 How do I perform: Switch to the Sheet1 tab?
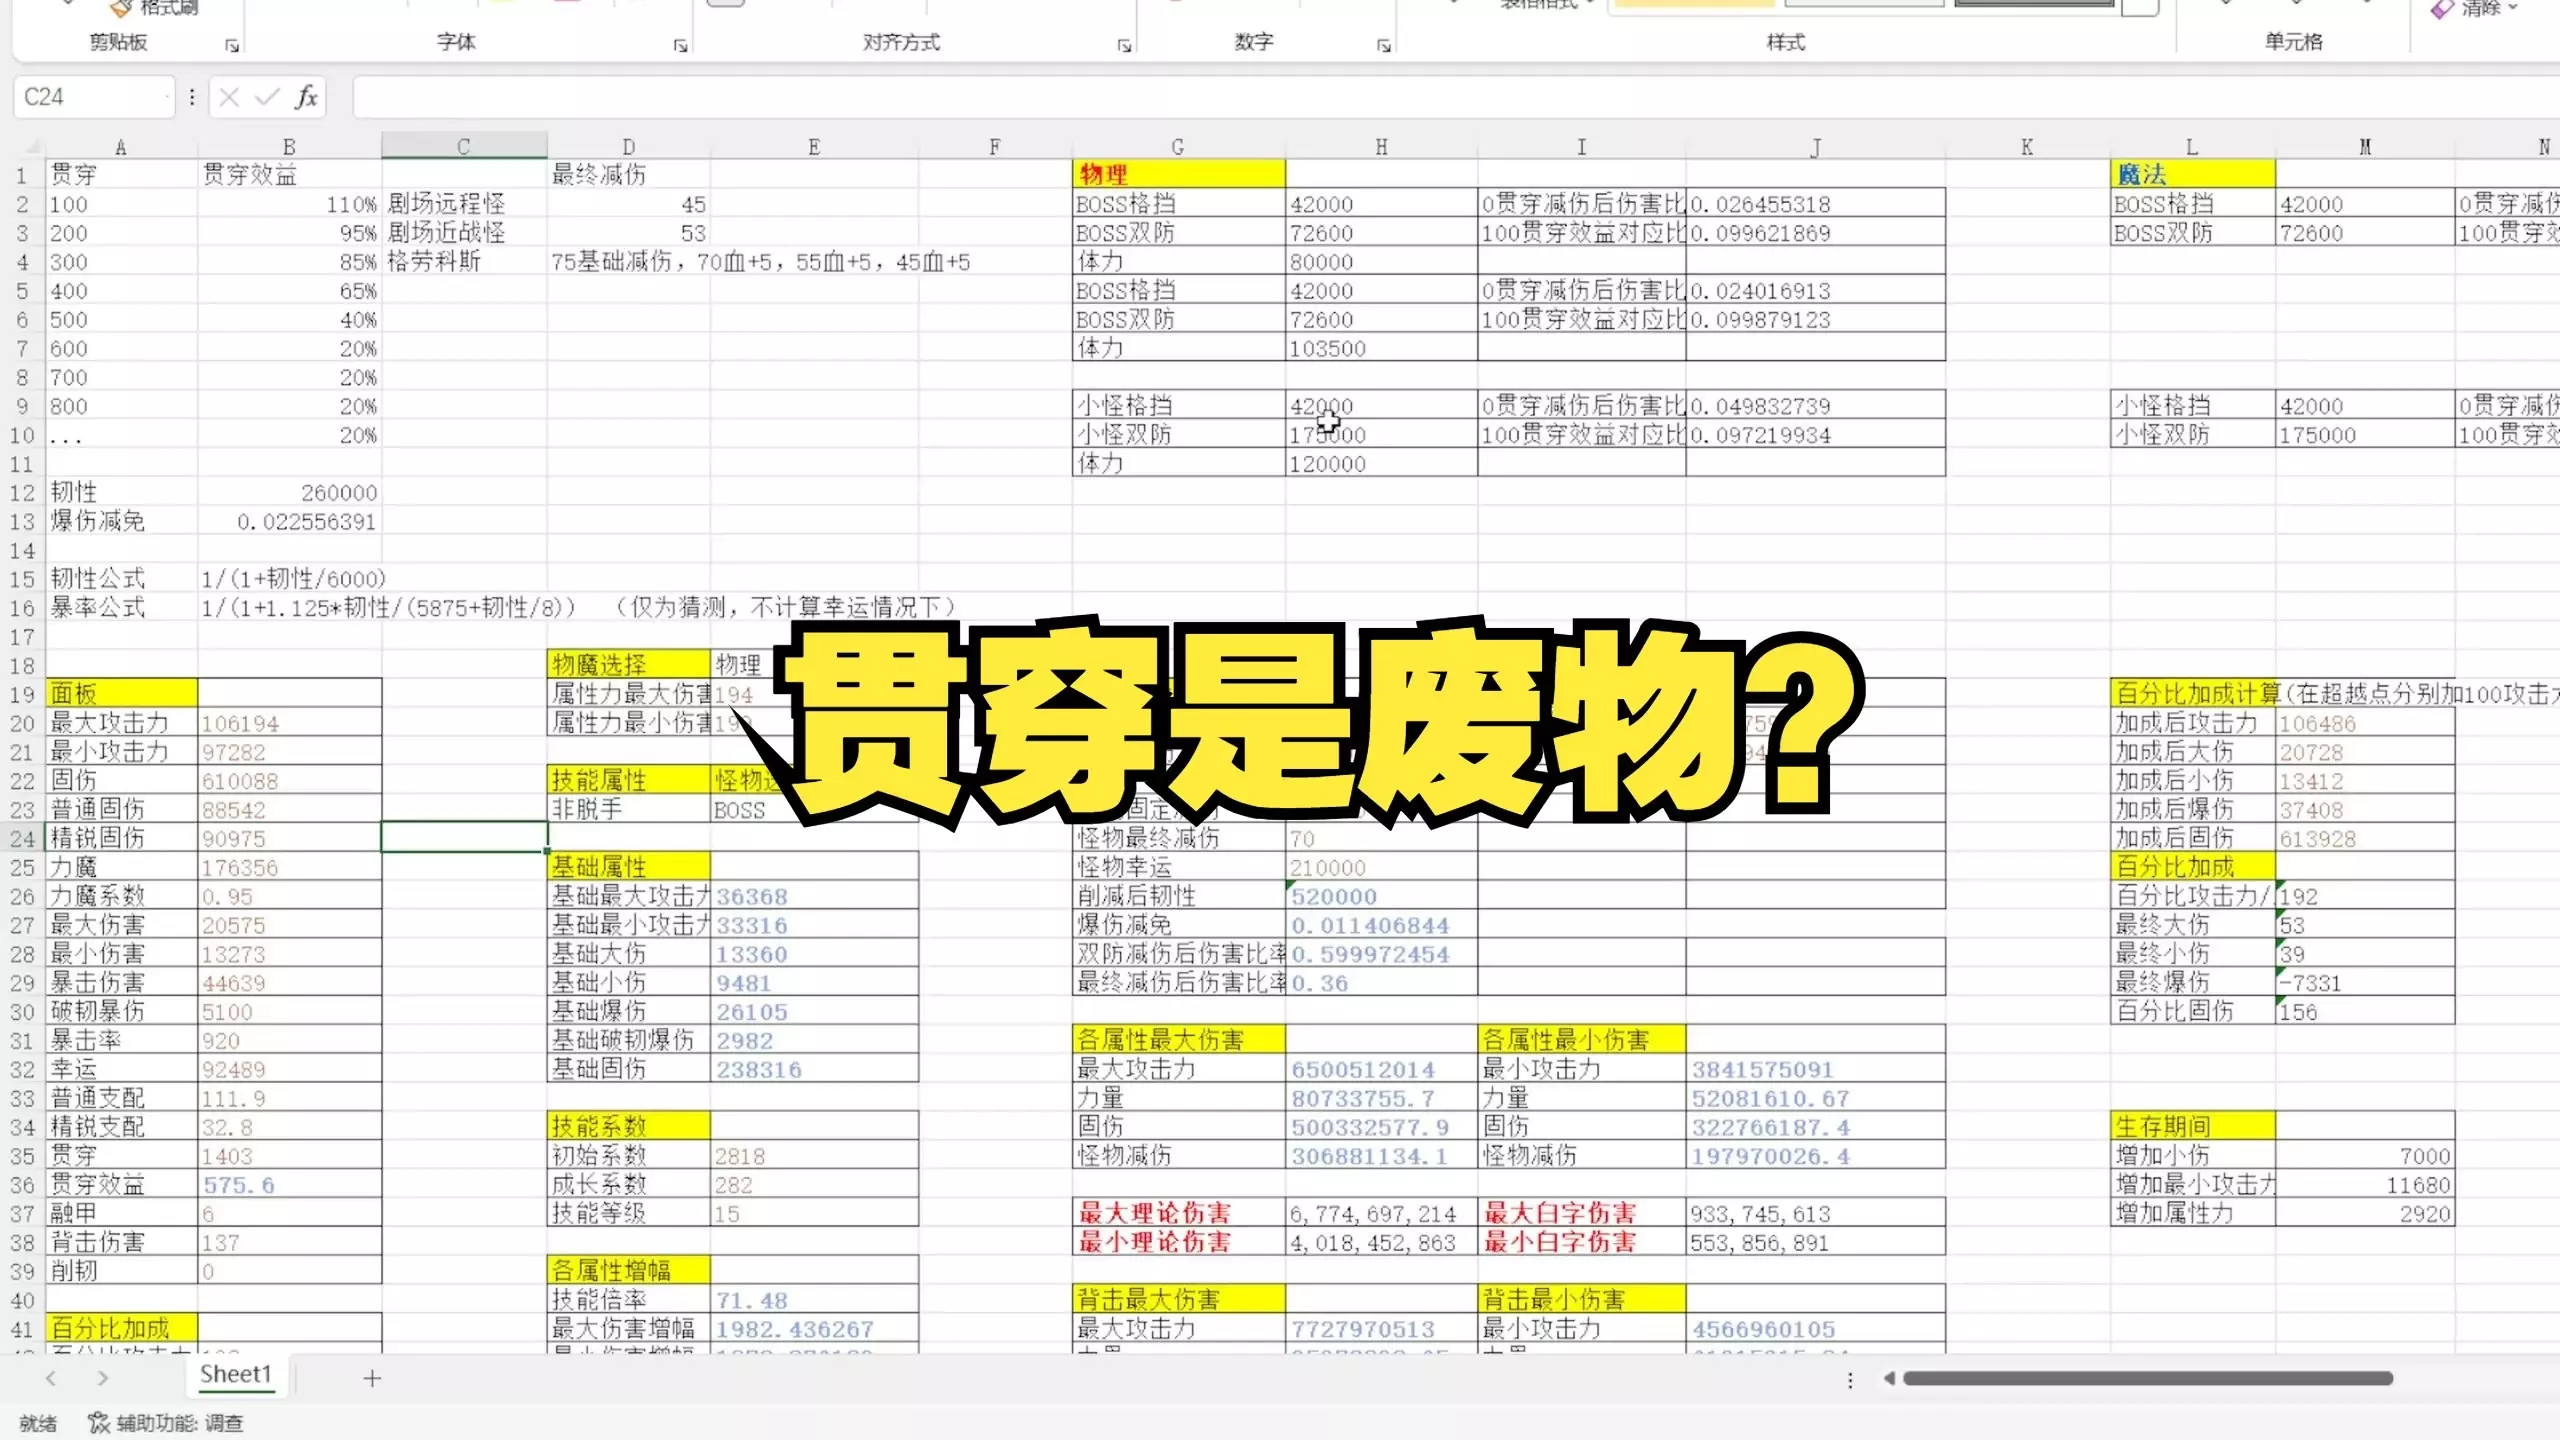(236, 1375)
